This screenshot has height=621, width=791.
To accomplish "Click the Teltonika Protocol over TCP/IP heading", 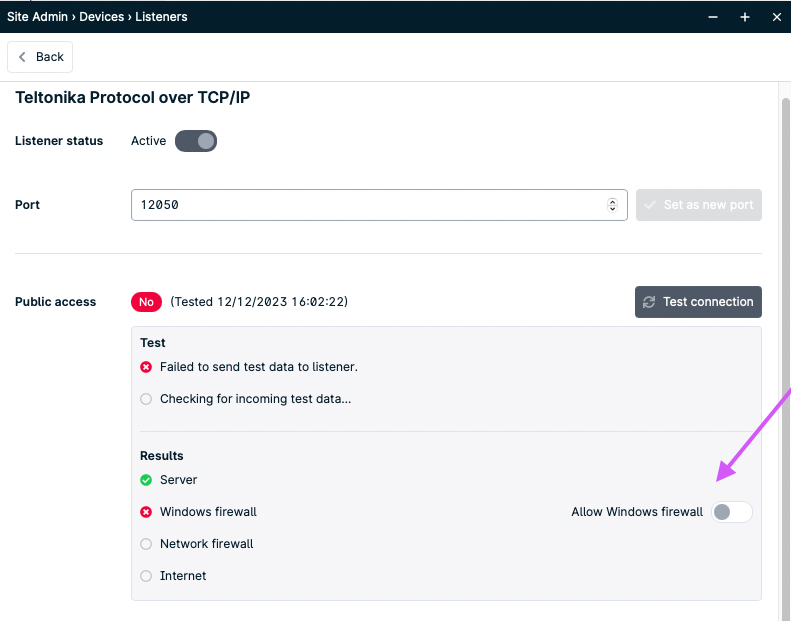I will 133,97.
